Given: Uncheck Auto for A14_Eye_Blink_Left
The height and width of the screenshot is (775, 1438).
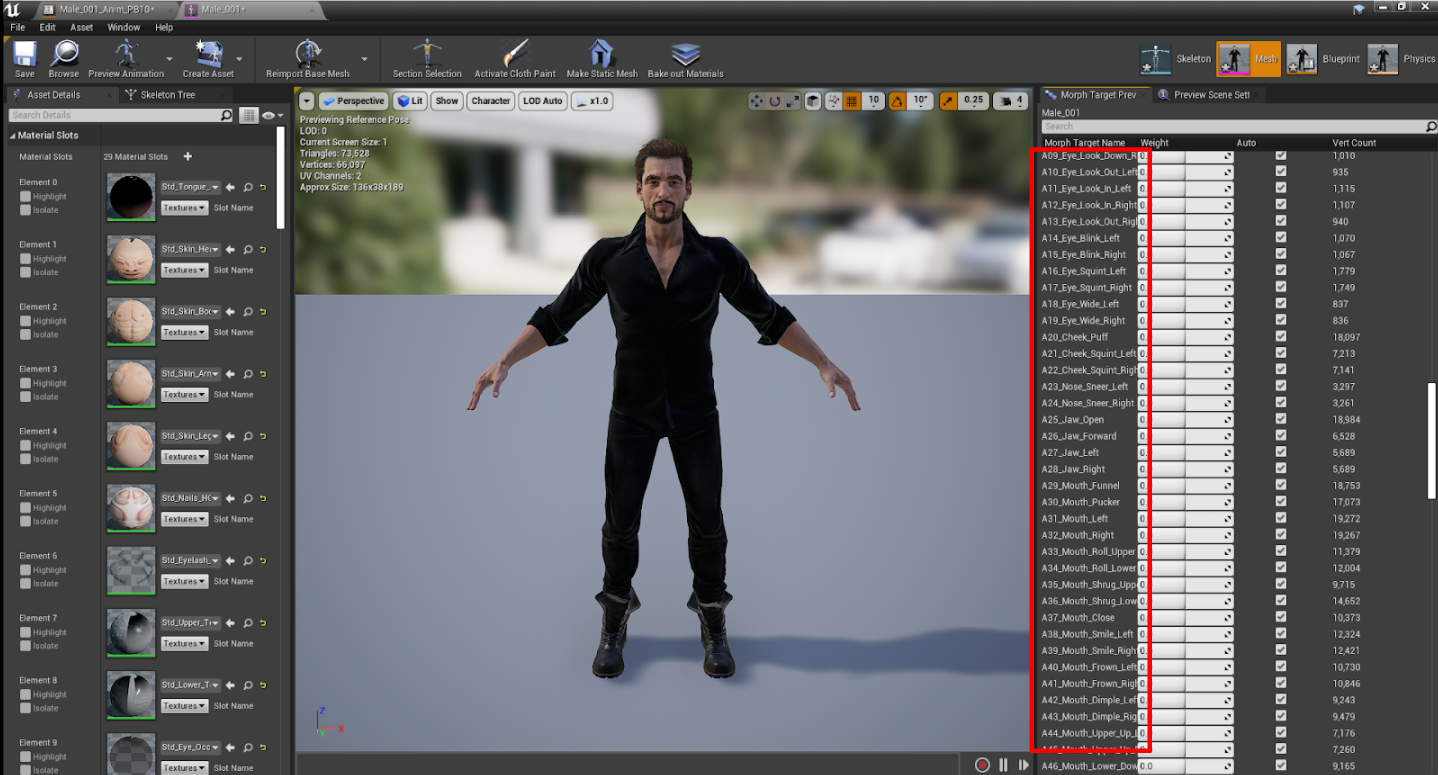Looking at the screenshot, I should coord(1281,238).
